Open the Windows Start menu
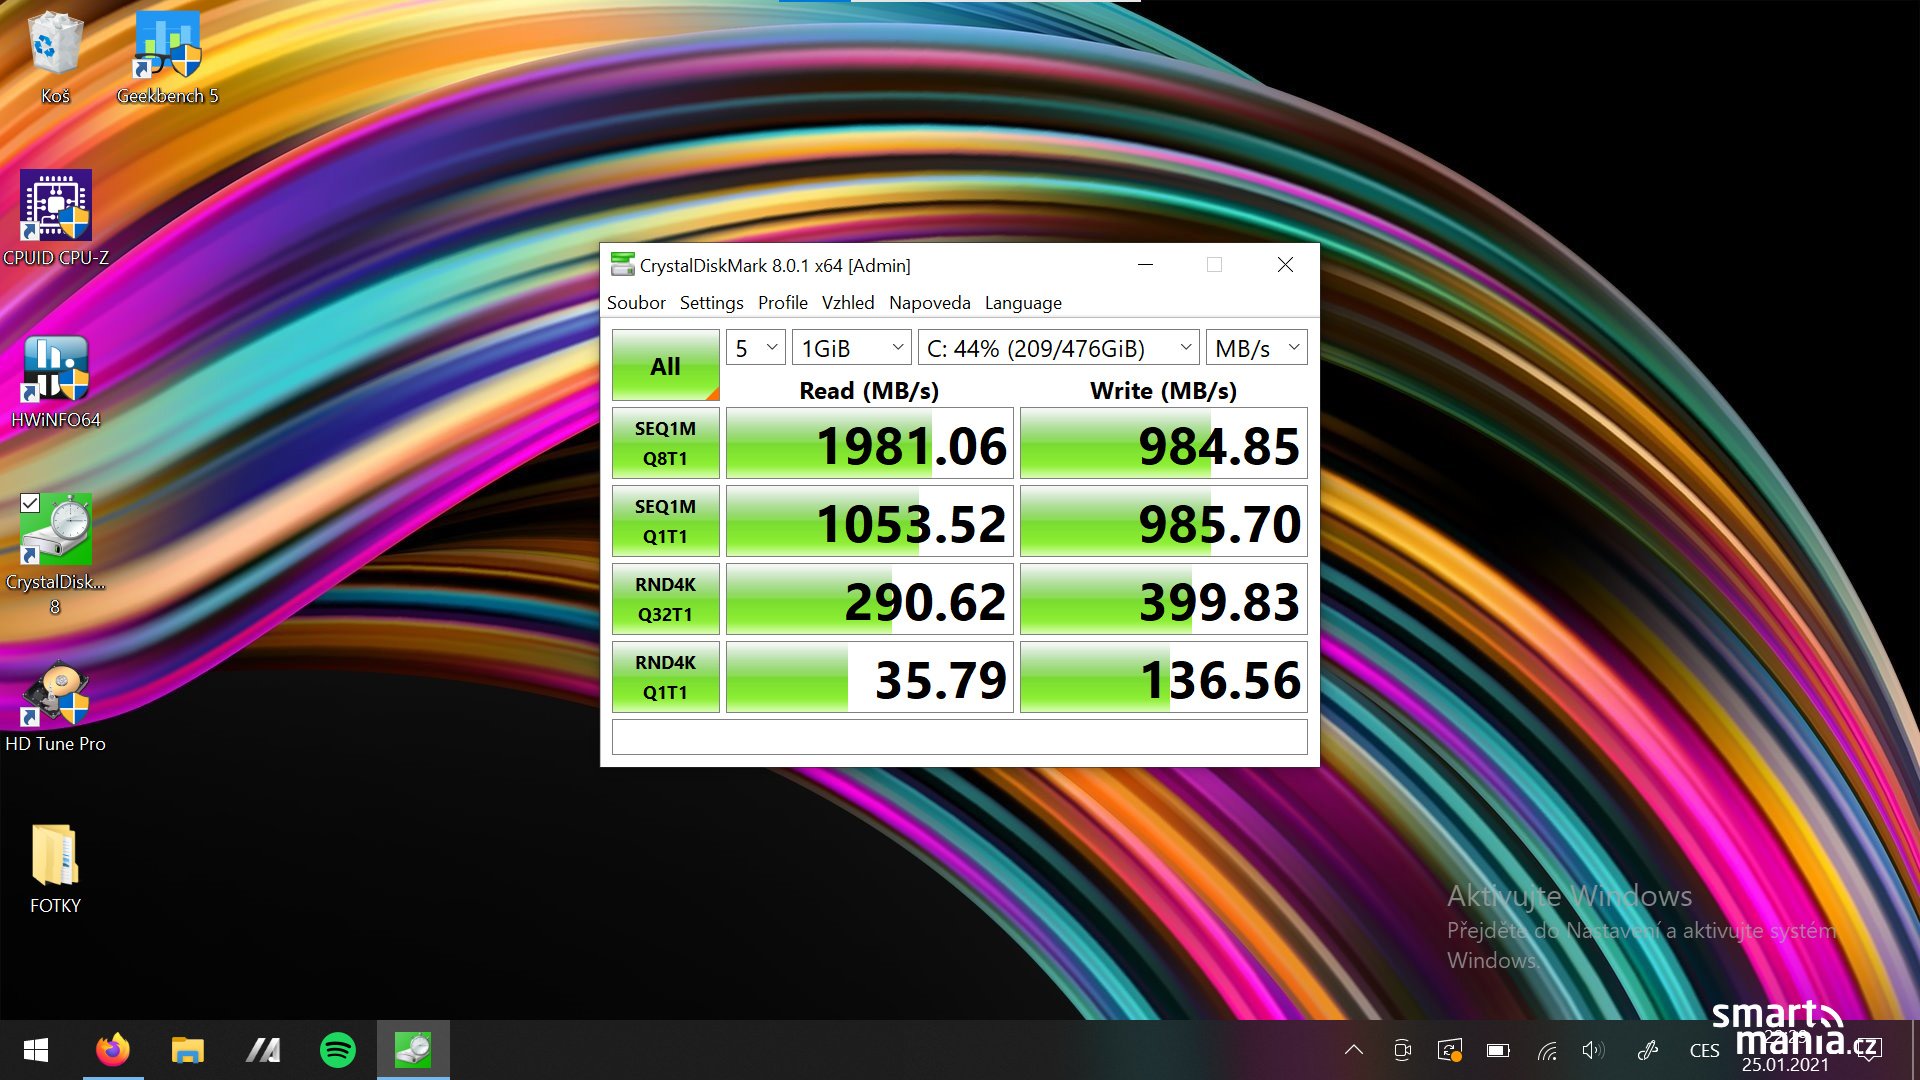Screen dimensions: 1920x1080 [36, 1050]
